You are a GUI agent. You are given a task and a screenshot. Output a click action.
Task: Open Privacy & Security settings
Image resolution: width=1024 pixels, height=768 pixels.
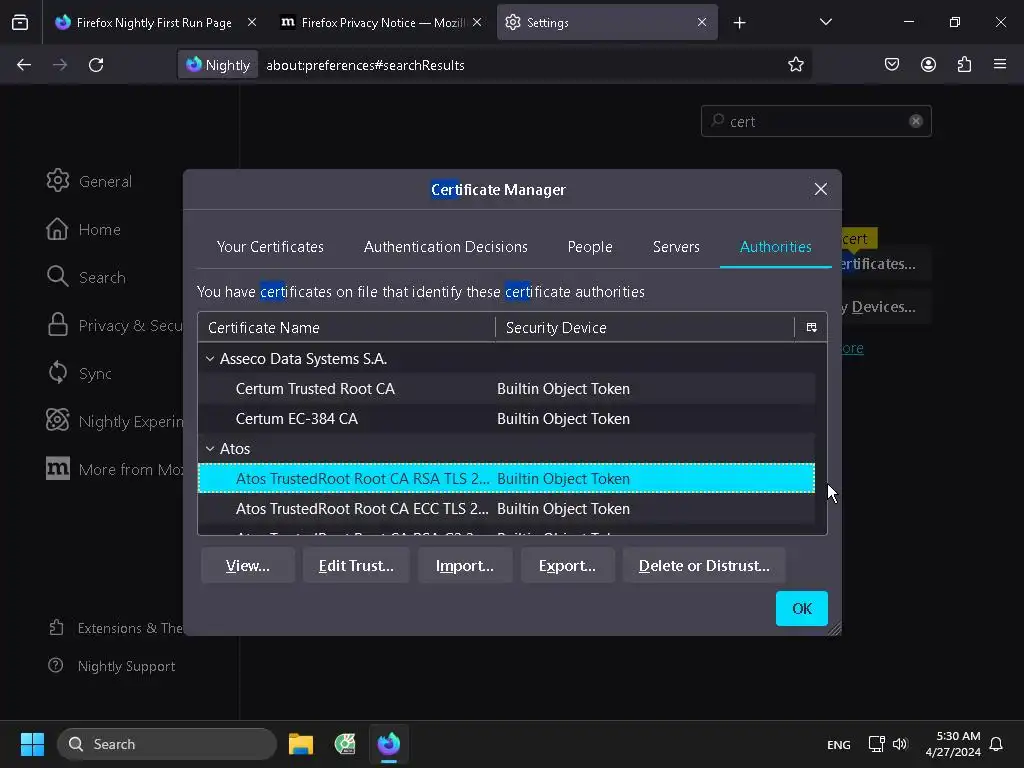coord(114,325)
